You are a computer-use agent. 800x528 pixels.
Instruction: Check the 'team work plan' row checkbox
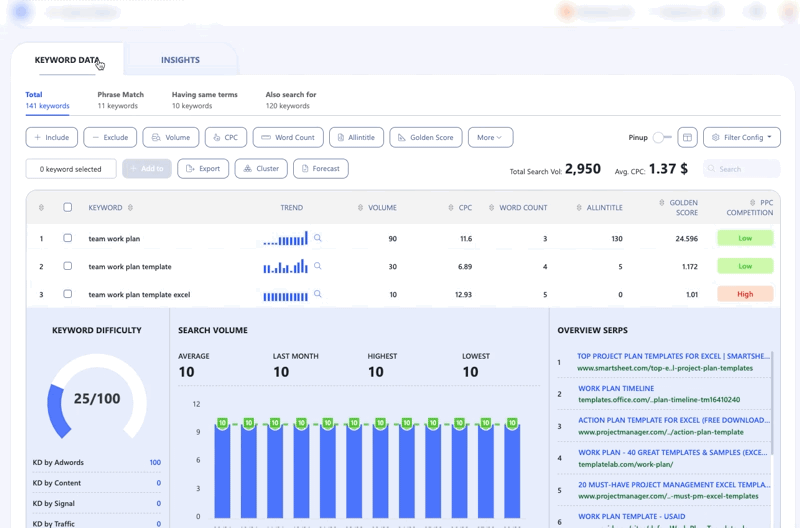coord(67,238)
